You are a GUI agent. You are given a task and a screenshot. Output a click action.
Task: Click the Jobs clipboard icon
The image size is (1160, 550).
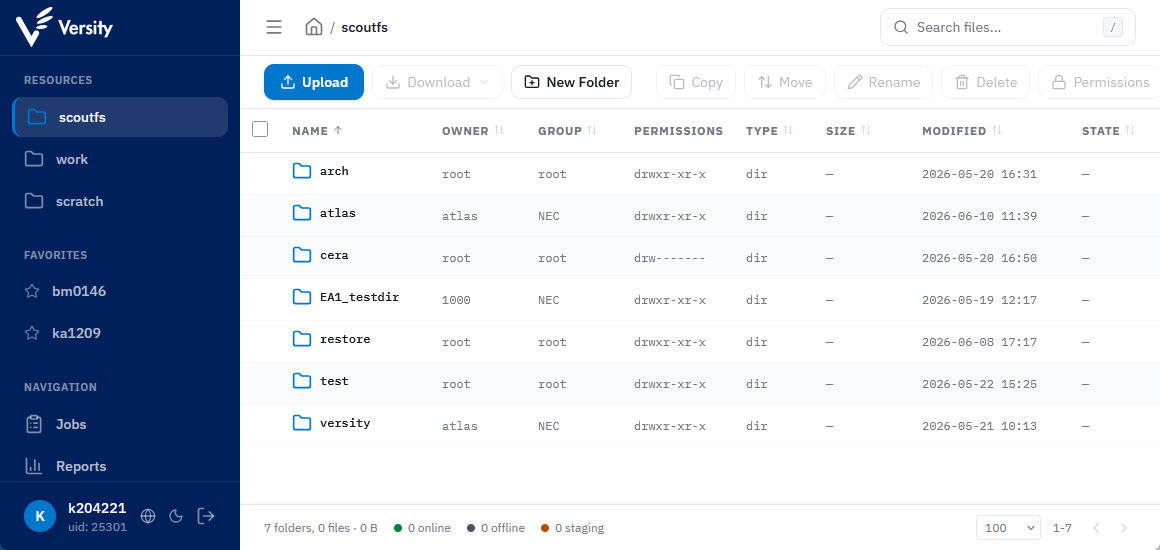pyautogui.click(x=33, y=424)
